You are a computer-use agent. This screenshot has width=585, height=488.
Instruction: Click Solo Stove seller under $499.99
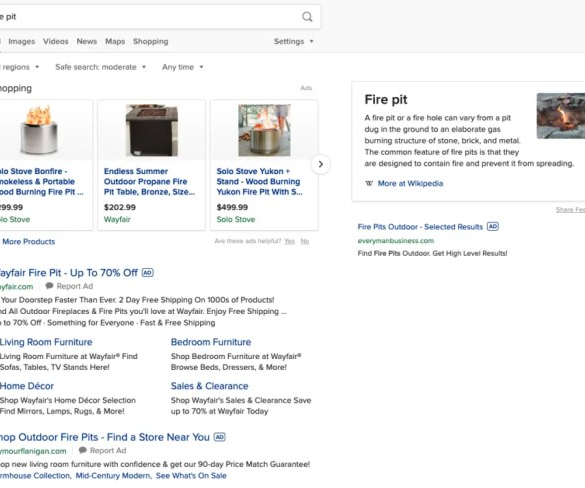[236, 219]
